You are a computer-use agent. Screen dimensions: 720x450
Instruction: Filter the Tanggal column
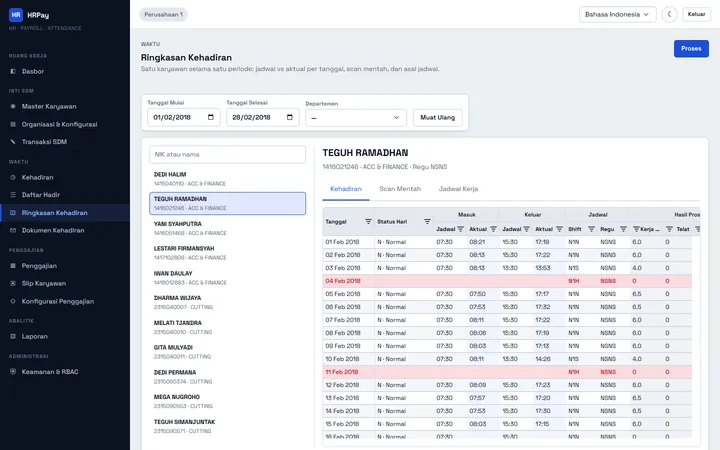(x=368, y=221)
